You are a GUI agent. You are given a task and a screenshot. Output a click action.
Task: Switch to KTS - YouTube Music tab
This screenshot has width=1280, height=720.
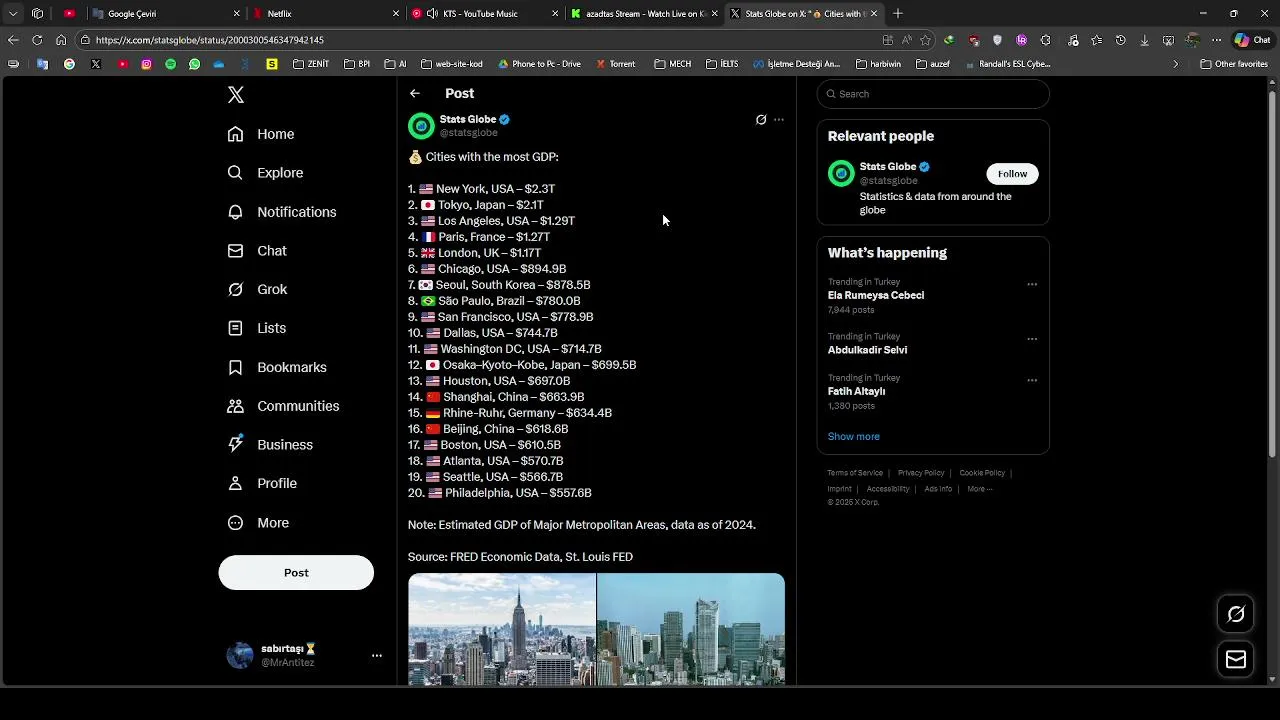pos(485,14)
